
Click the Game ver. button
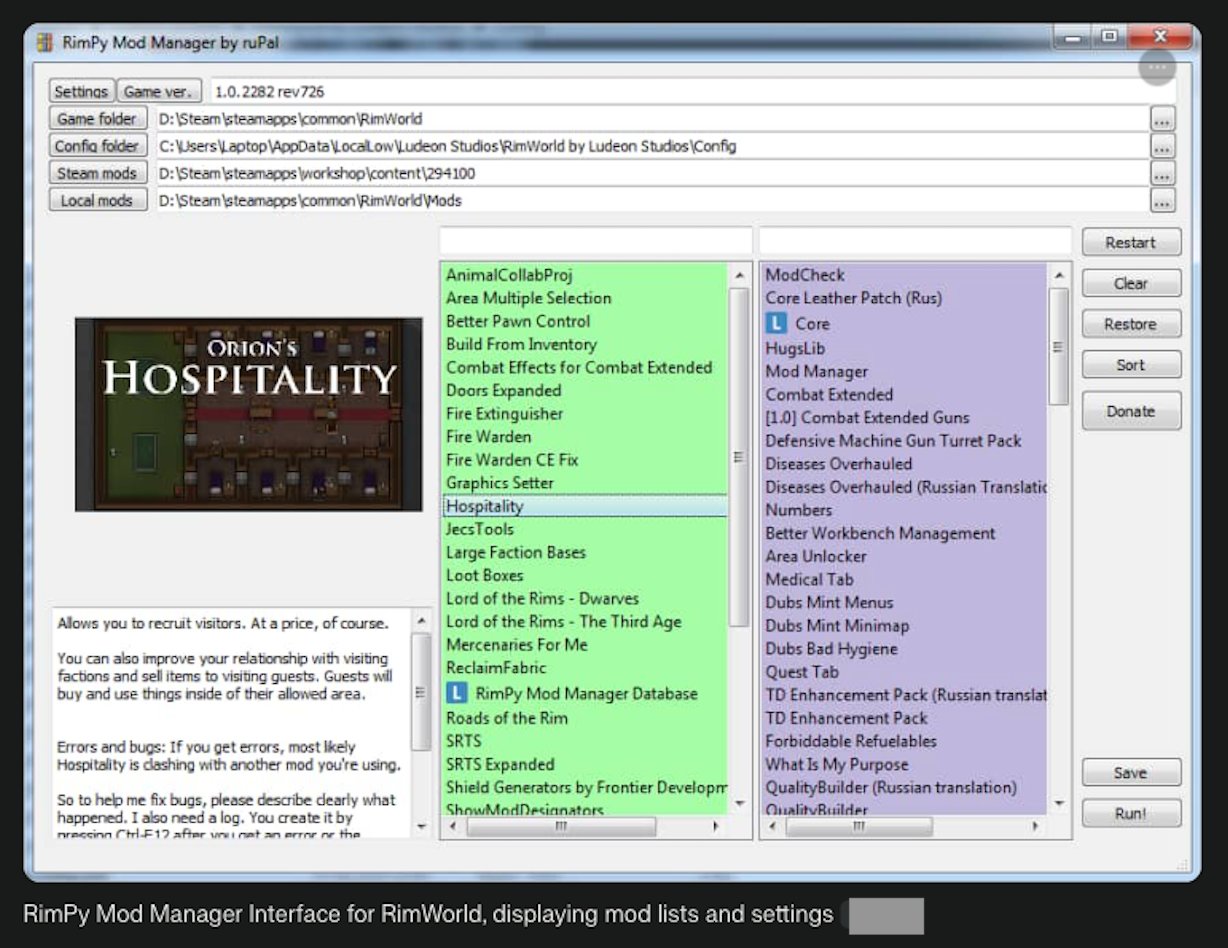click(159, 91)
